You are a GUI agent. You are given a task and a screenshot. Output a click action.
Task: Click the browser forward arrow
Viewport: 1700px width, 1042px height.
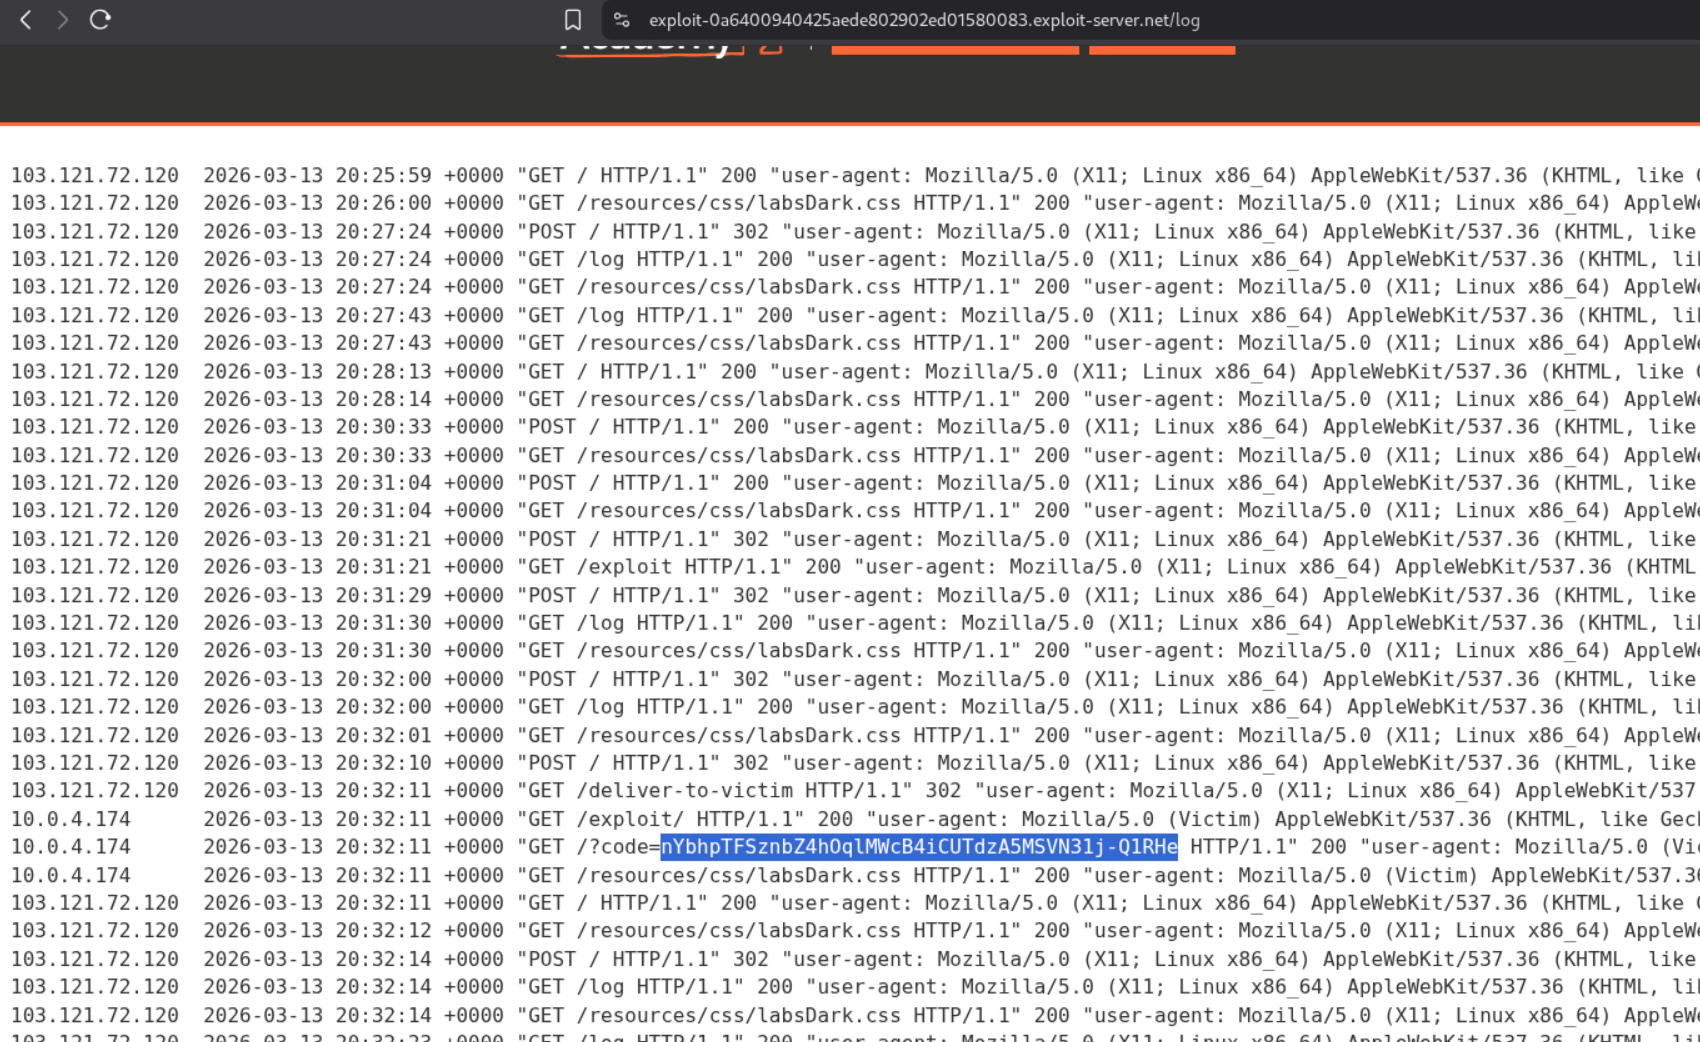(63, 20)
